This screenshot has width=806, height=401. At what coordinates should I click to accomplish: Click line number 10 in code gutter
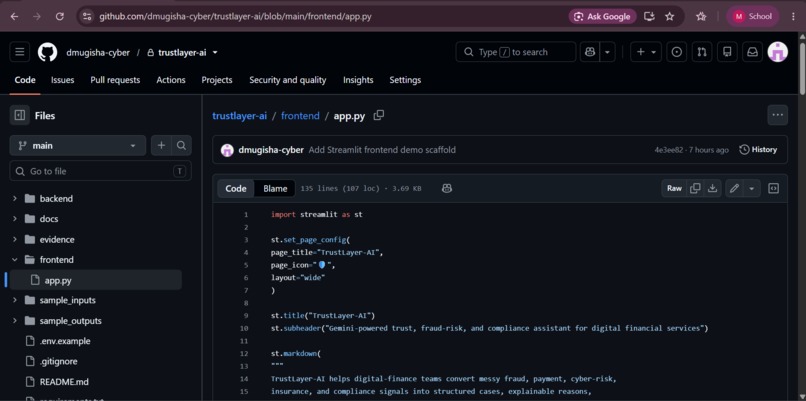coord(244,328)
